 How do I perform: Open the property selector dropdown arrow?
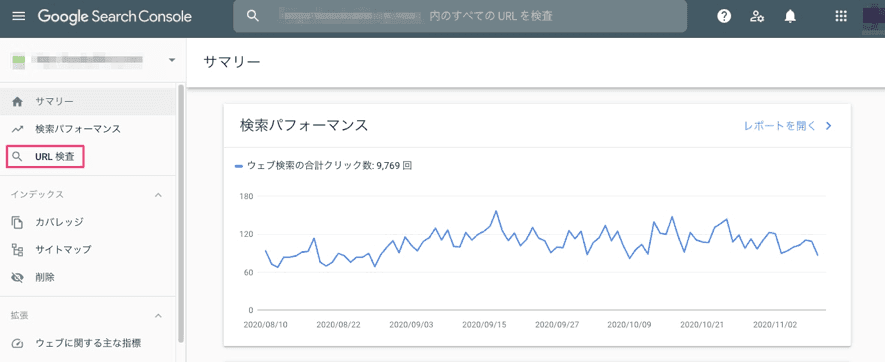pos(172,60)
